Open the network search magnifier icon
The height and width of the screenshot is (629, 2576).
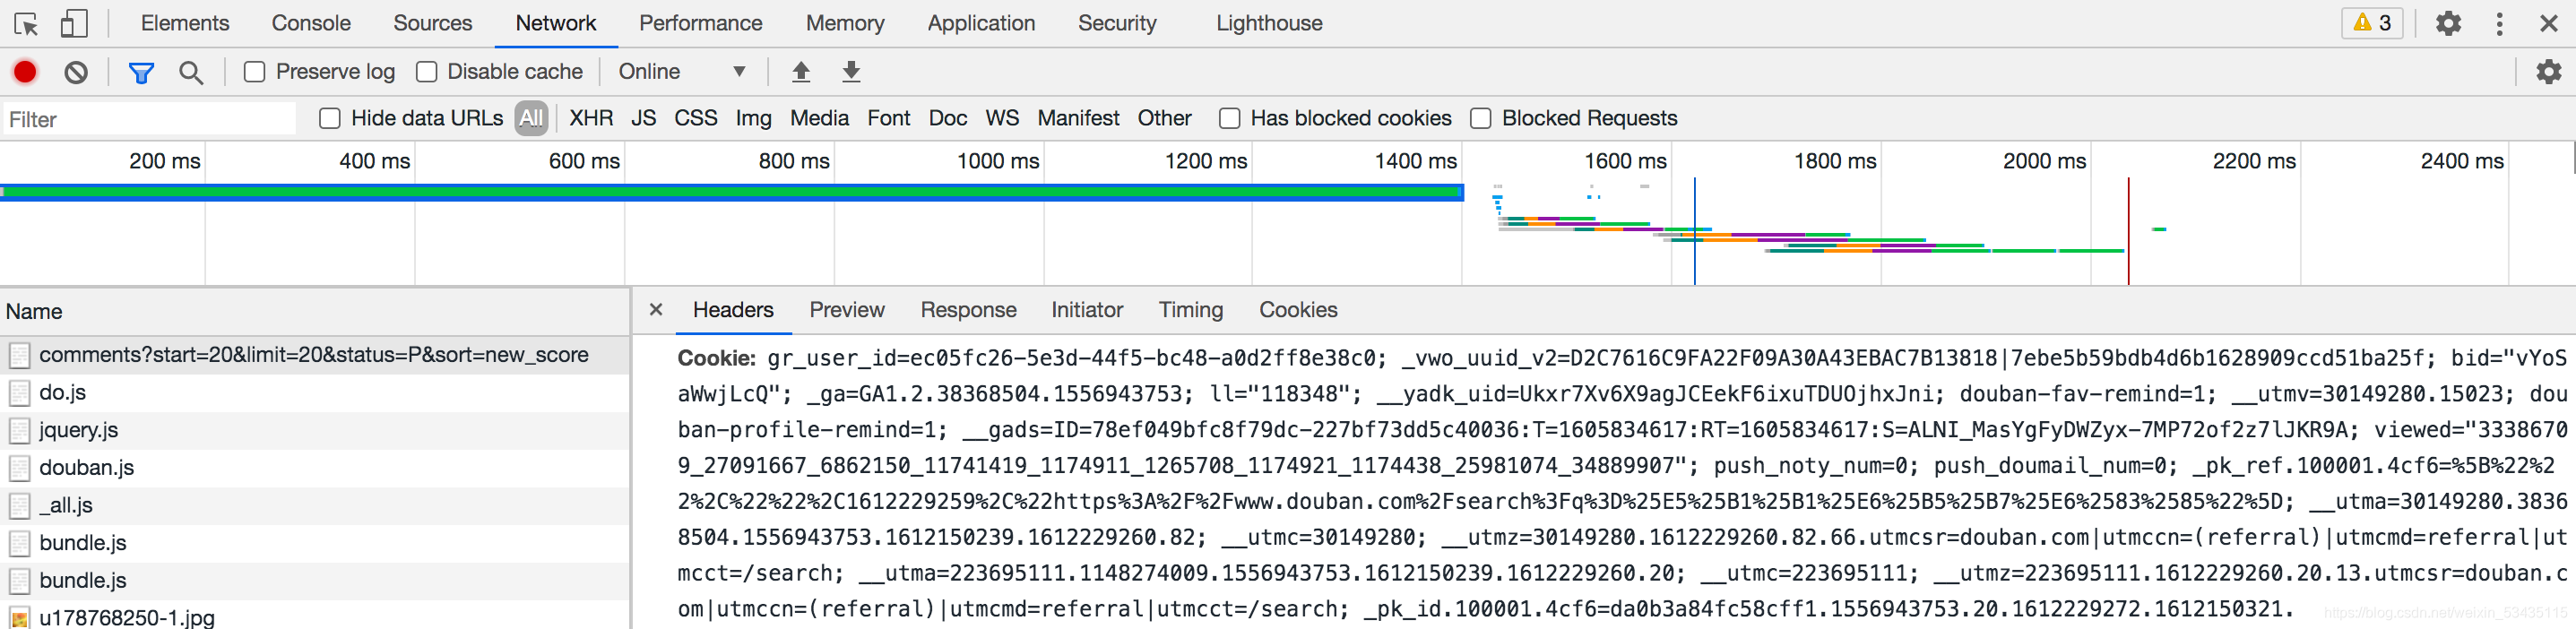(x=191, y=72)
